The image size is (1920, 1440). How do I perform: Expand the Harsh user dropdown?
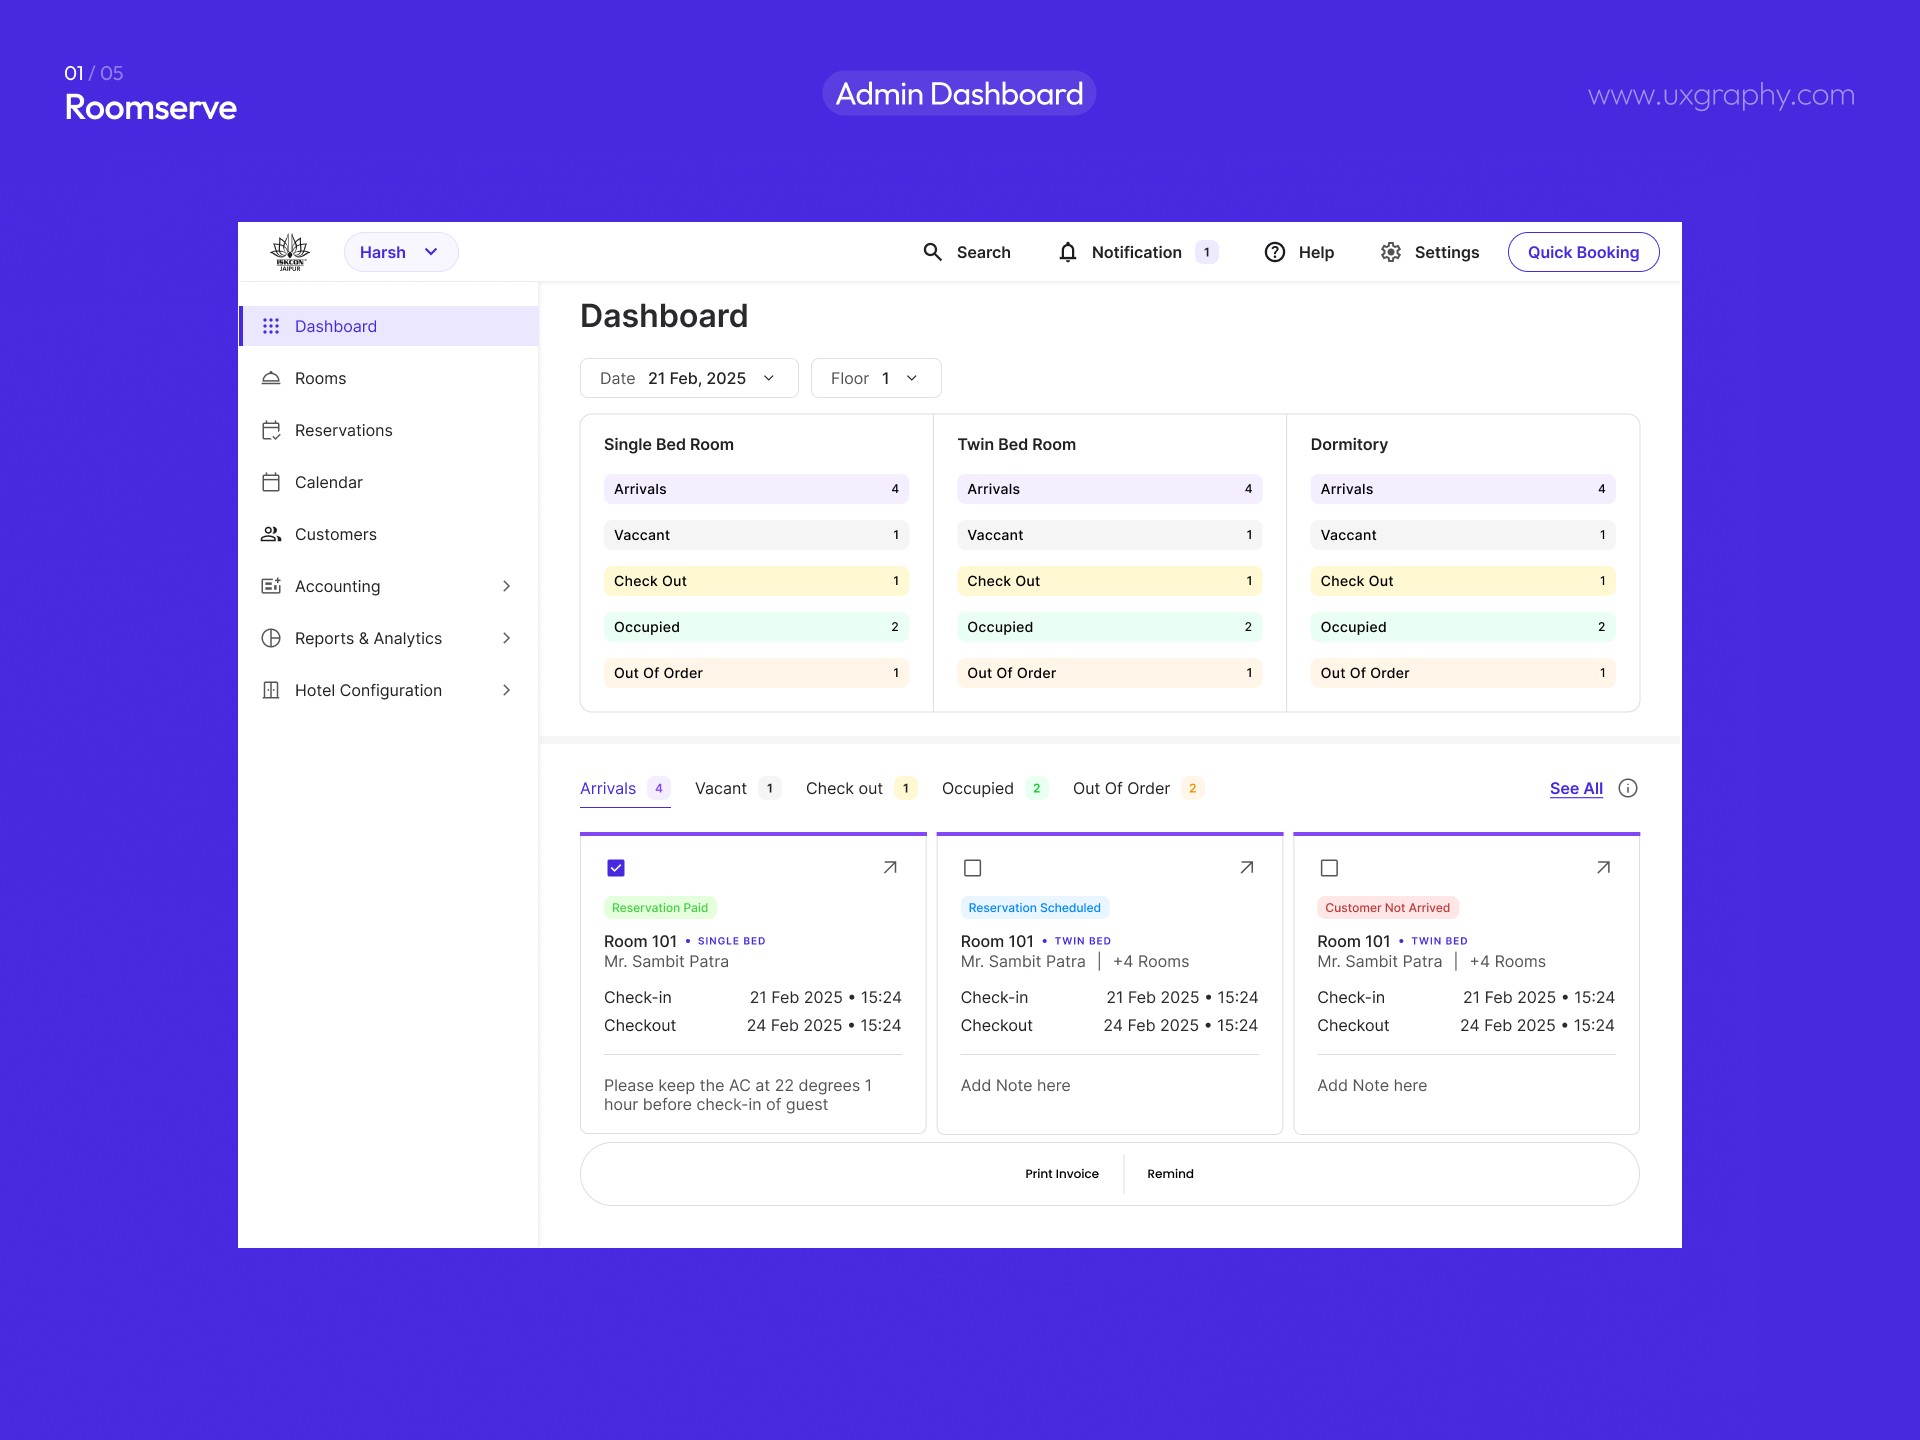pyautogui.click(x=400, y=252)
